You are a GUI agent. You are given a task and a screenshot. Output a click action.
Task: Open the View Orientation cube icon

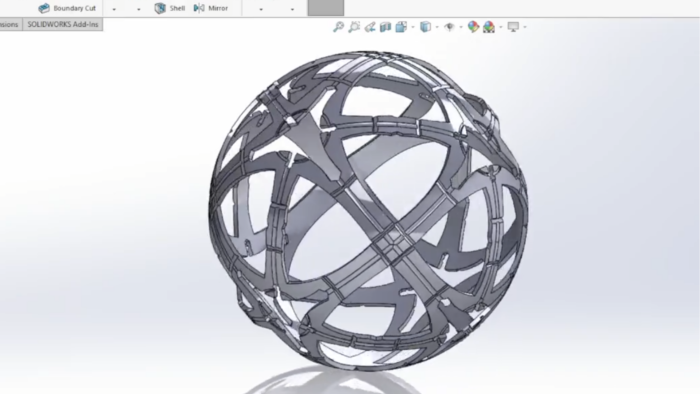[x=401, y=27]
